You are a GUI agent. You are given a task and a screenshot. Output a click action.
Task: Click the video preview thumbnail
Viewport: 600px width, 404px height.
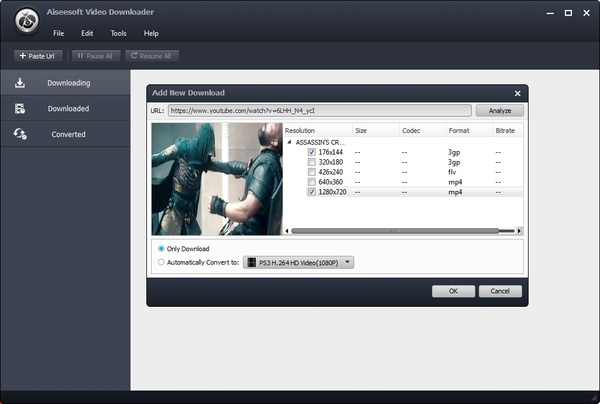click(217, 179)
